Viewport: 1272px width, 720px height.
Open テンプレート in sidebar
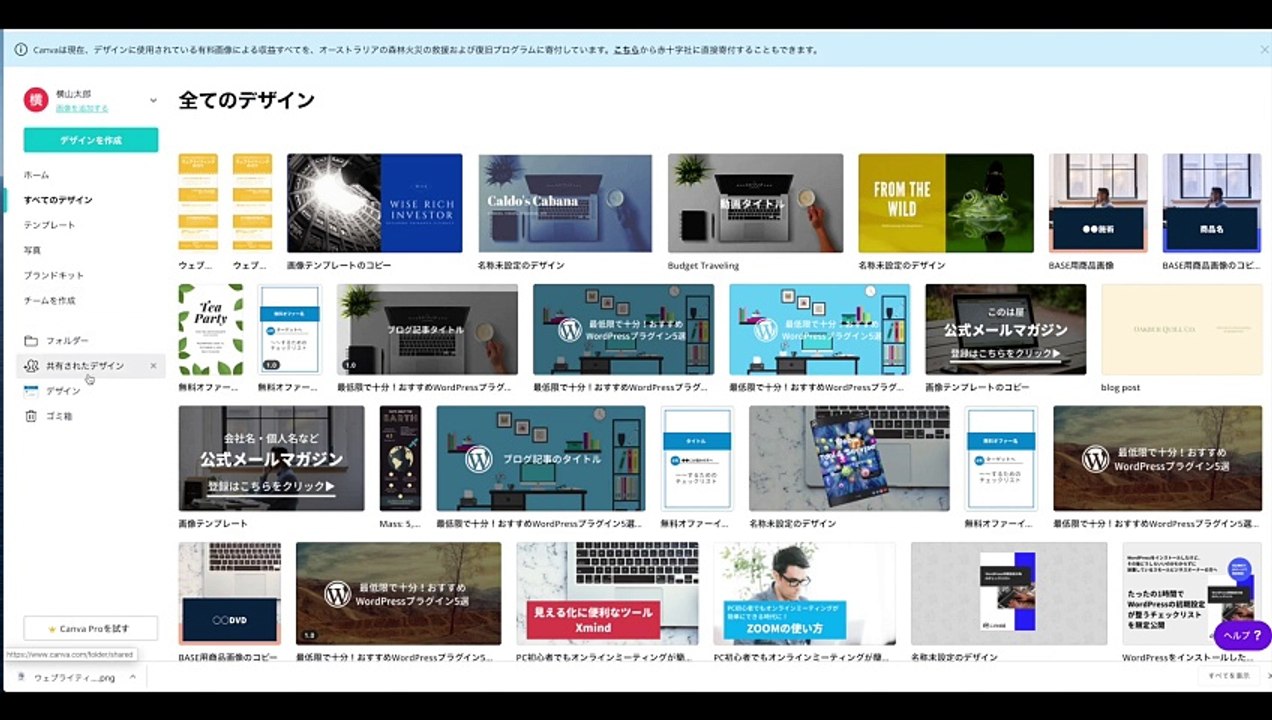pos(49,225)
